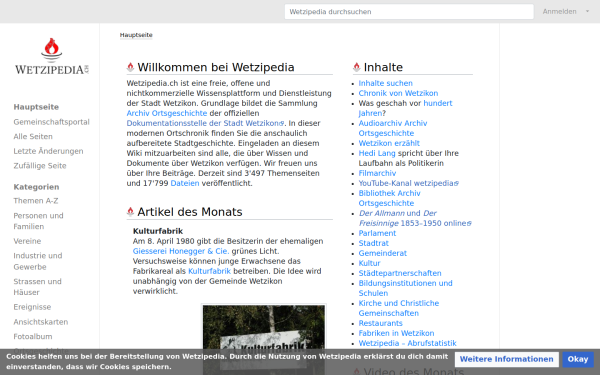Open the Anmelden dropdown arrow
This screenshot has width=600, height=375.
click(587, 11)
